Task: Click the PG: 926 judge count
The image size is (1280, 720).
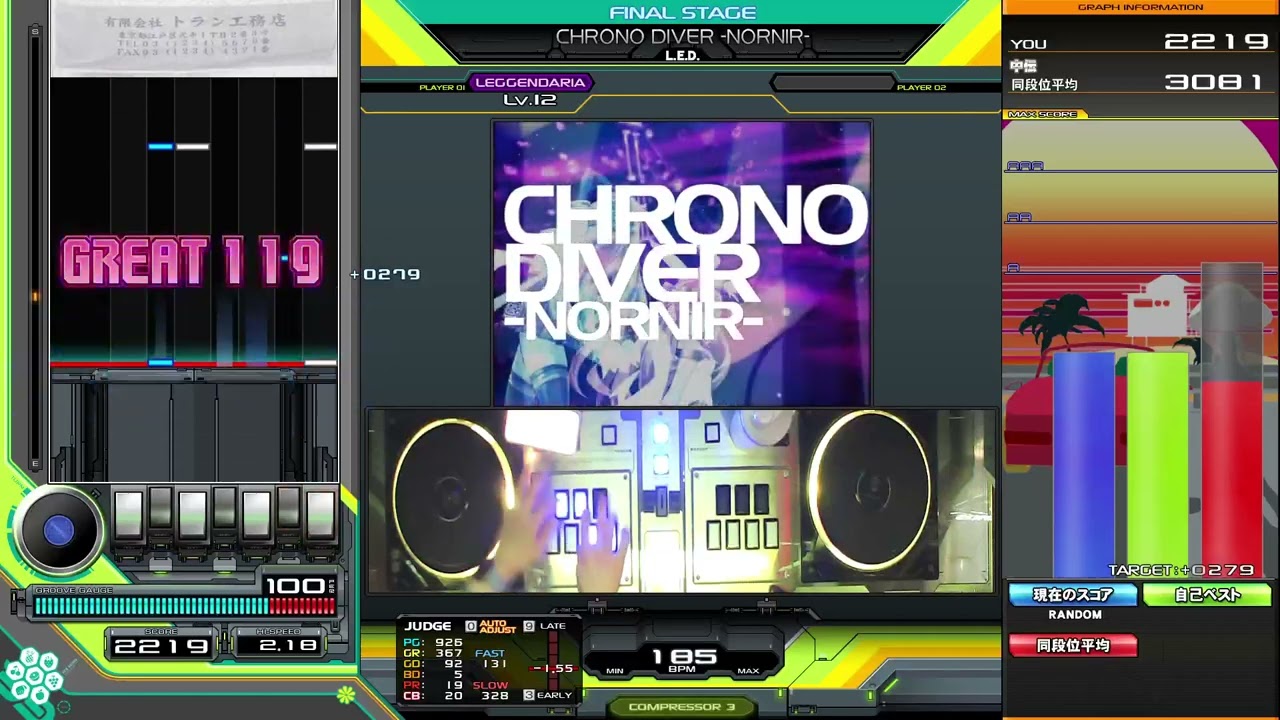Action: click(433, 642)
